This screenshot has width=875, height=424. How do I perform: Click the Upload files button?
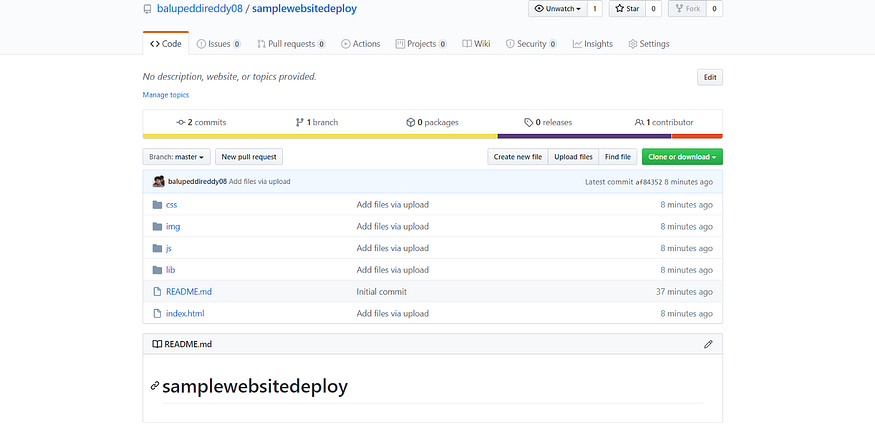click(x=573, y=157)
